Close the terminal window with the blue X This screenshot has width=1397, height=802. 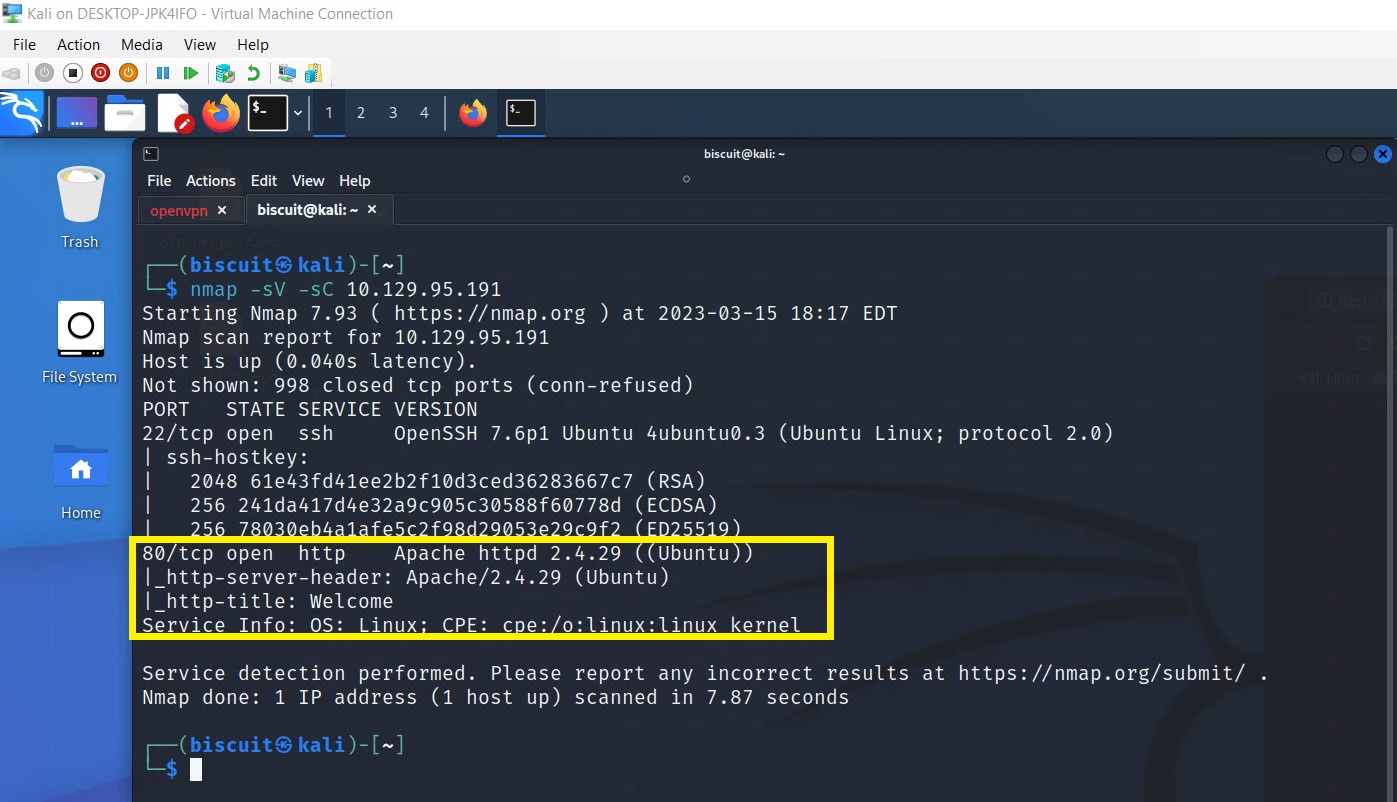(x=1383, y=154)
